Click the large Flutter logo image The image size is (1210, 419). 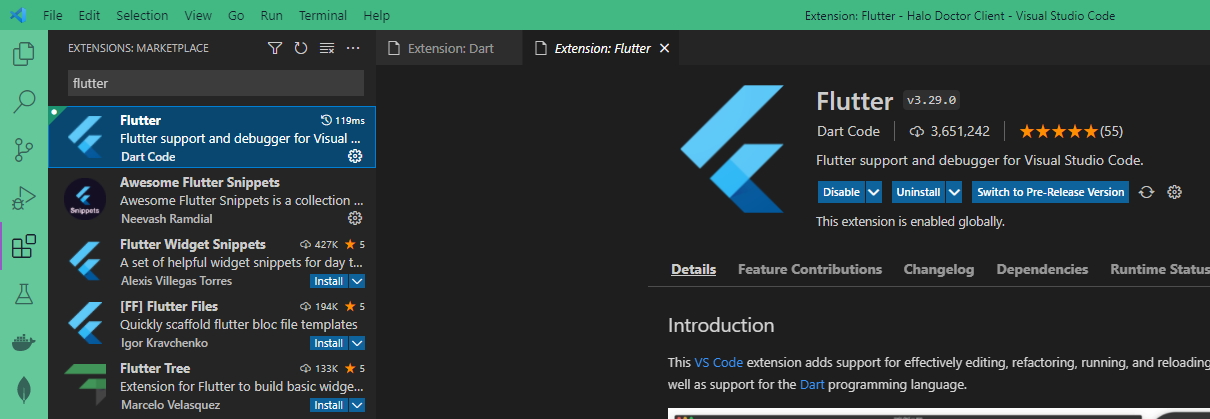733,150
